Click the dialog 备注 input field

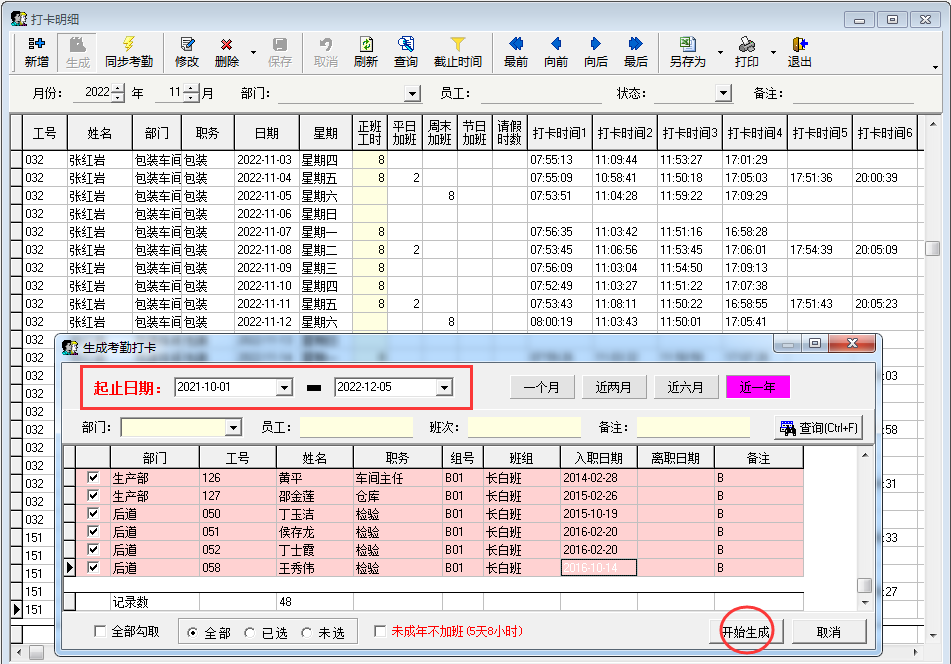tap(693, 428)
